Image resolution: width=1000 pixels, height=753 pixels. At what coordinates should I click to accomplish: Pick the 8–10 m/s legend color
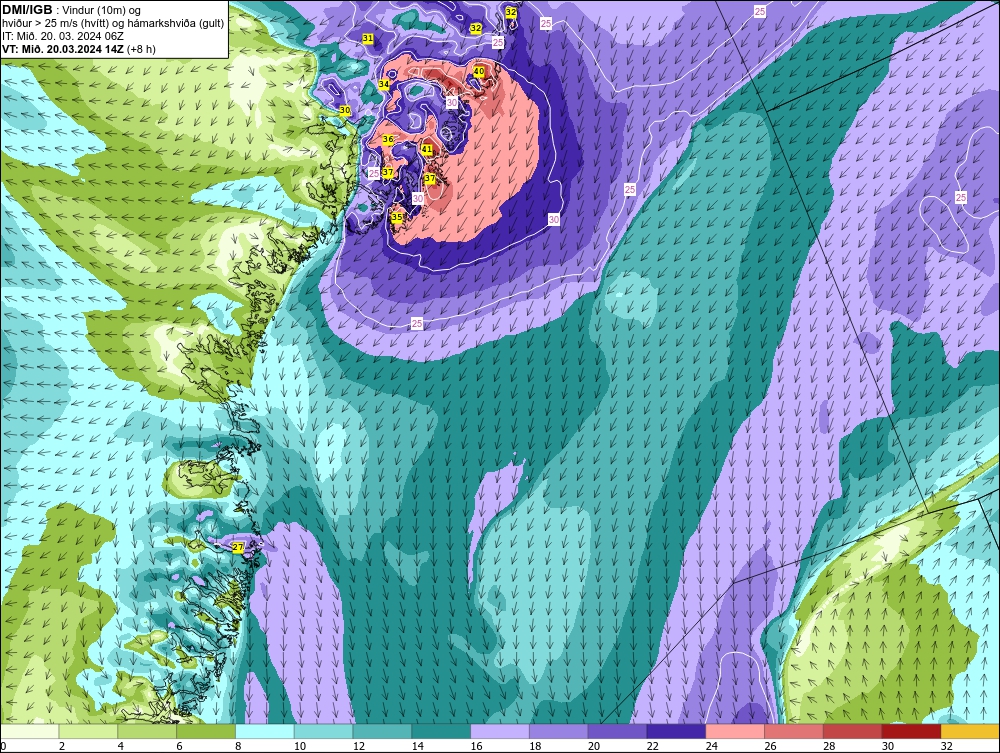pyautogui.click(x=265, y=731)
